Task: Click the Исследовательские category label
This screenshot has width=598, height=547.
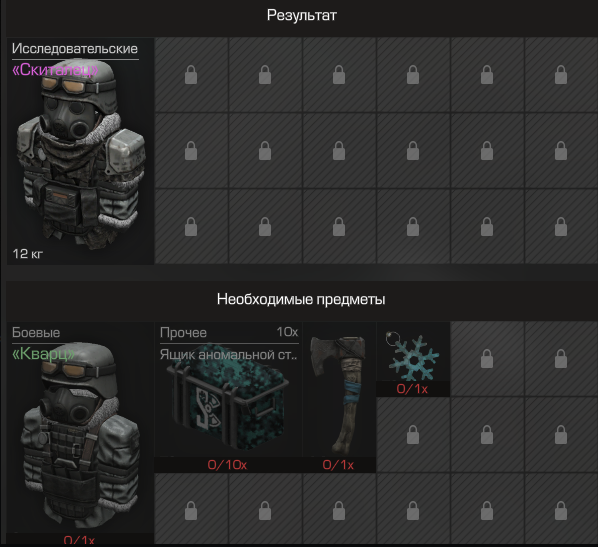Action: click(x=75, y=49)
